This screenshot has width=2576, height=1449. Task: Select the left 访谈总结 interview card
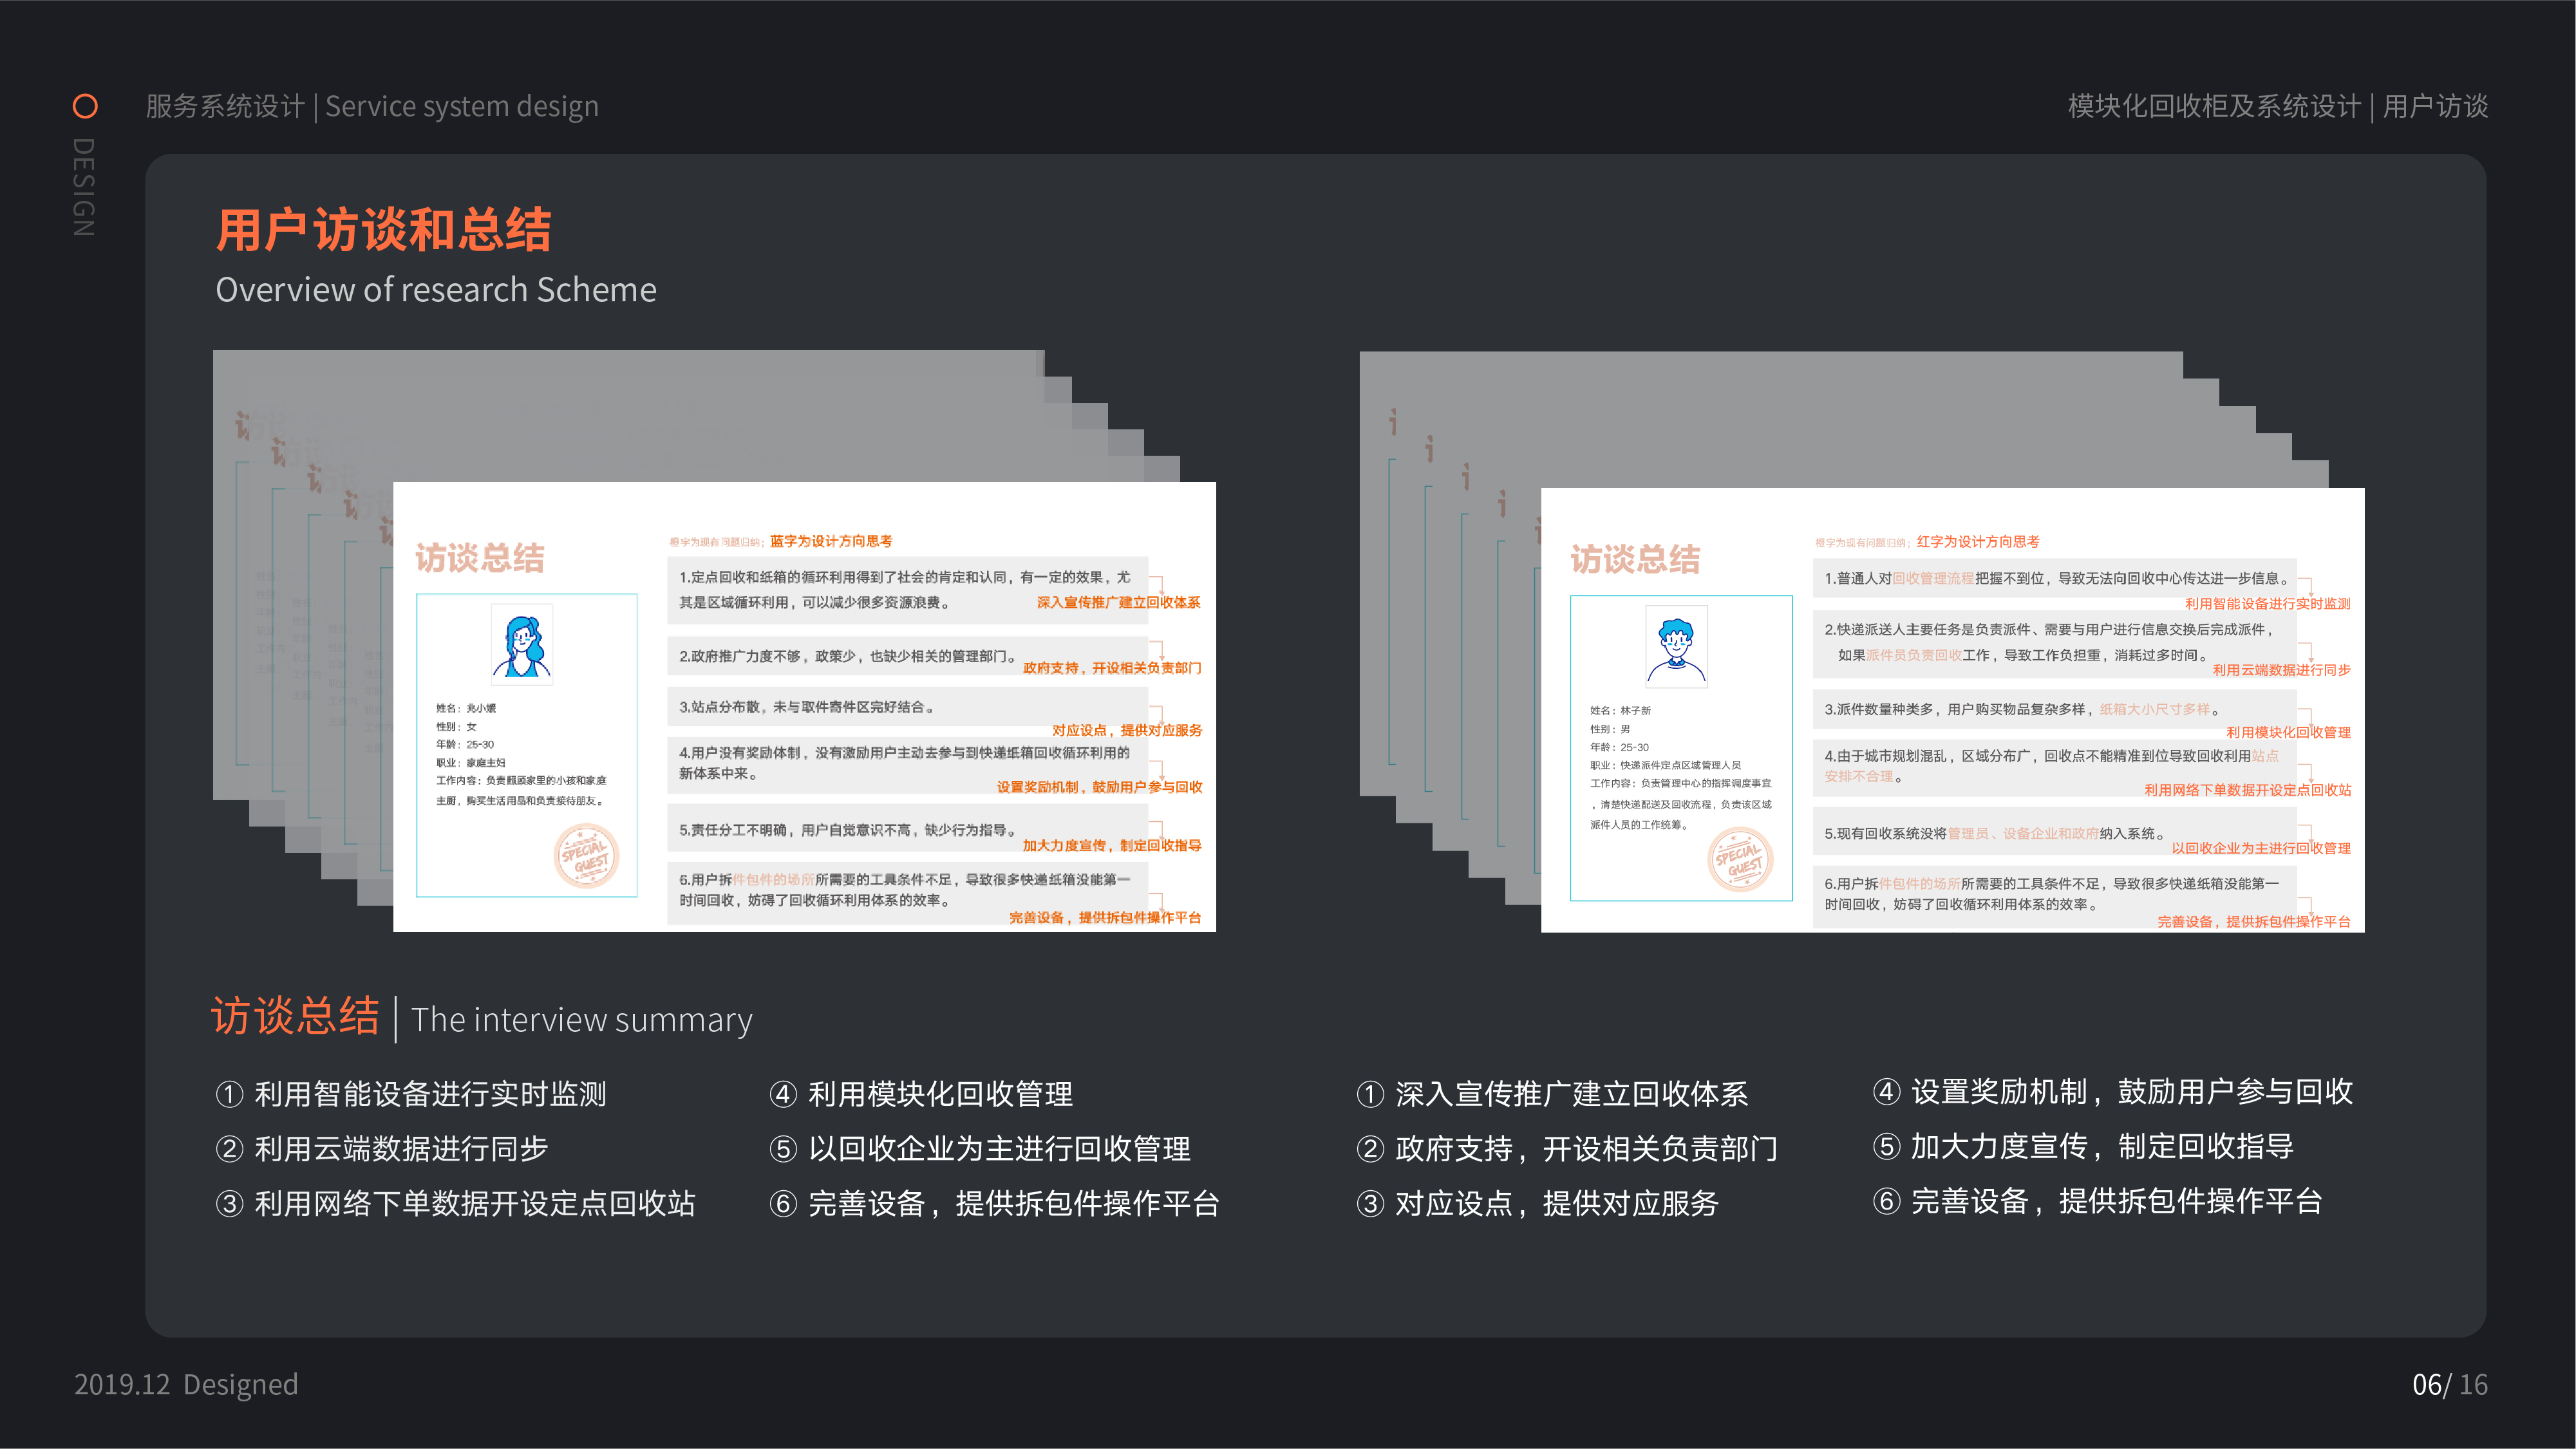click(804, 706)
